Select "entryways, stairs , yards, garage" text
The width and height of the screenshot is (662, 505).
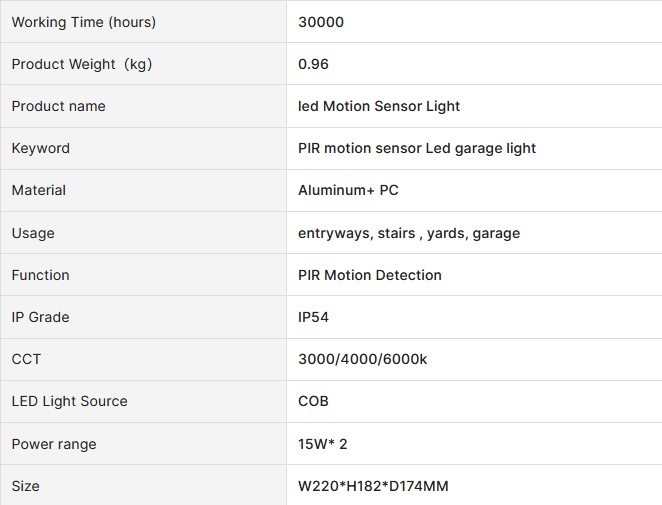point(409,233)
